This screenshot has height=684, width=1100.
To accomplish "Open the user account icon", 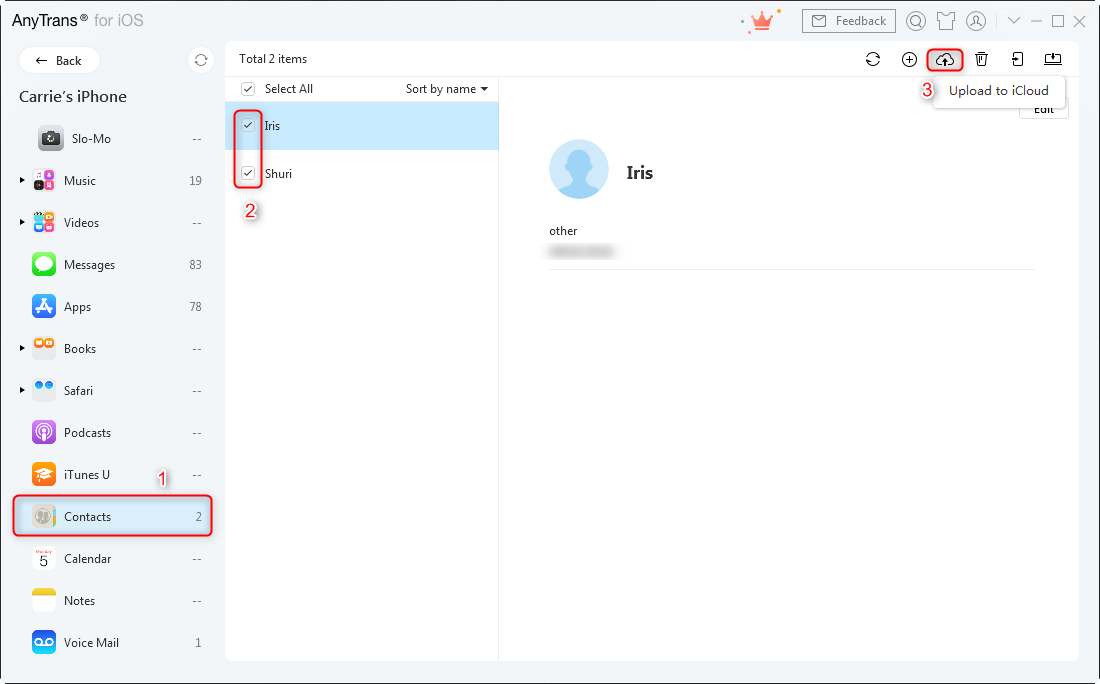I will click(x=976, y=21).
